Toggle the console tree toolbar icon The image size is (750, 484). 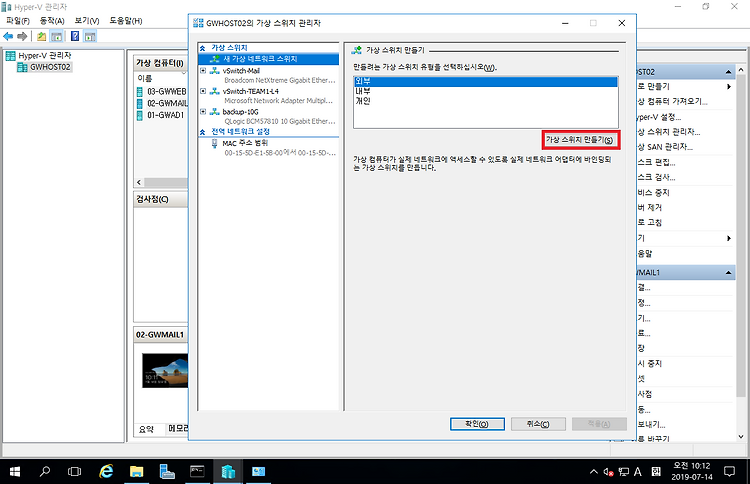56,36
